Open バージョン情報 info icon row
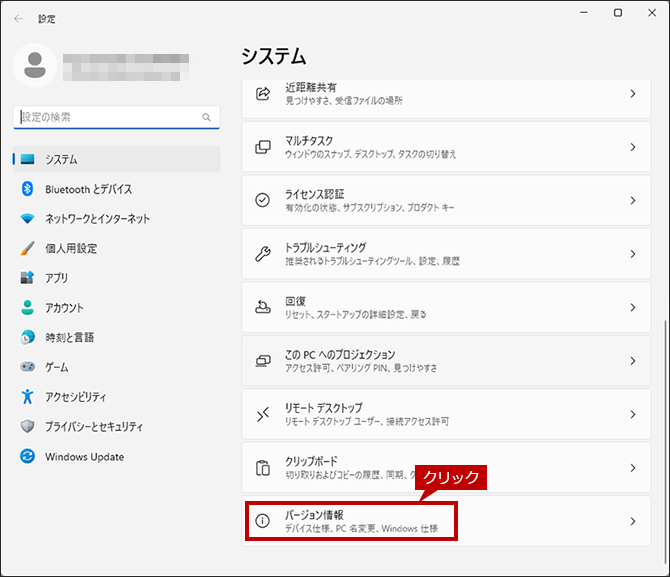Image resolution: width=670 pixels, height=577 pixels. (x=446, y=521)
